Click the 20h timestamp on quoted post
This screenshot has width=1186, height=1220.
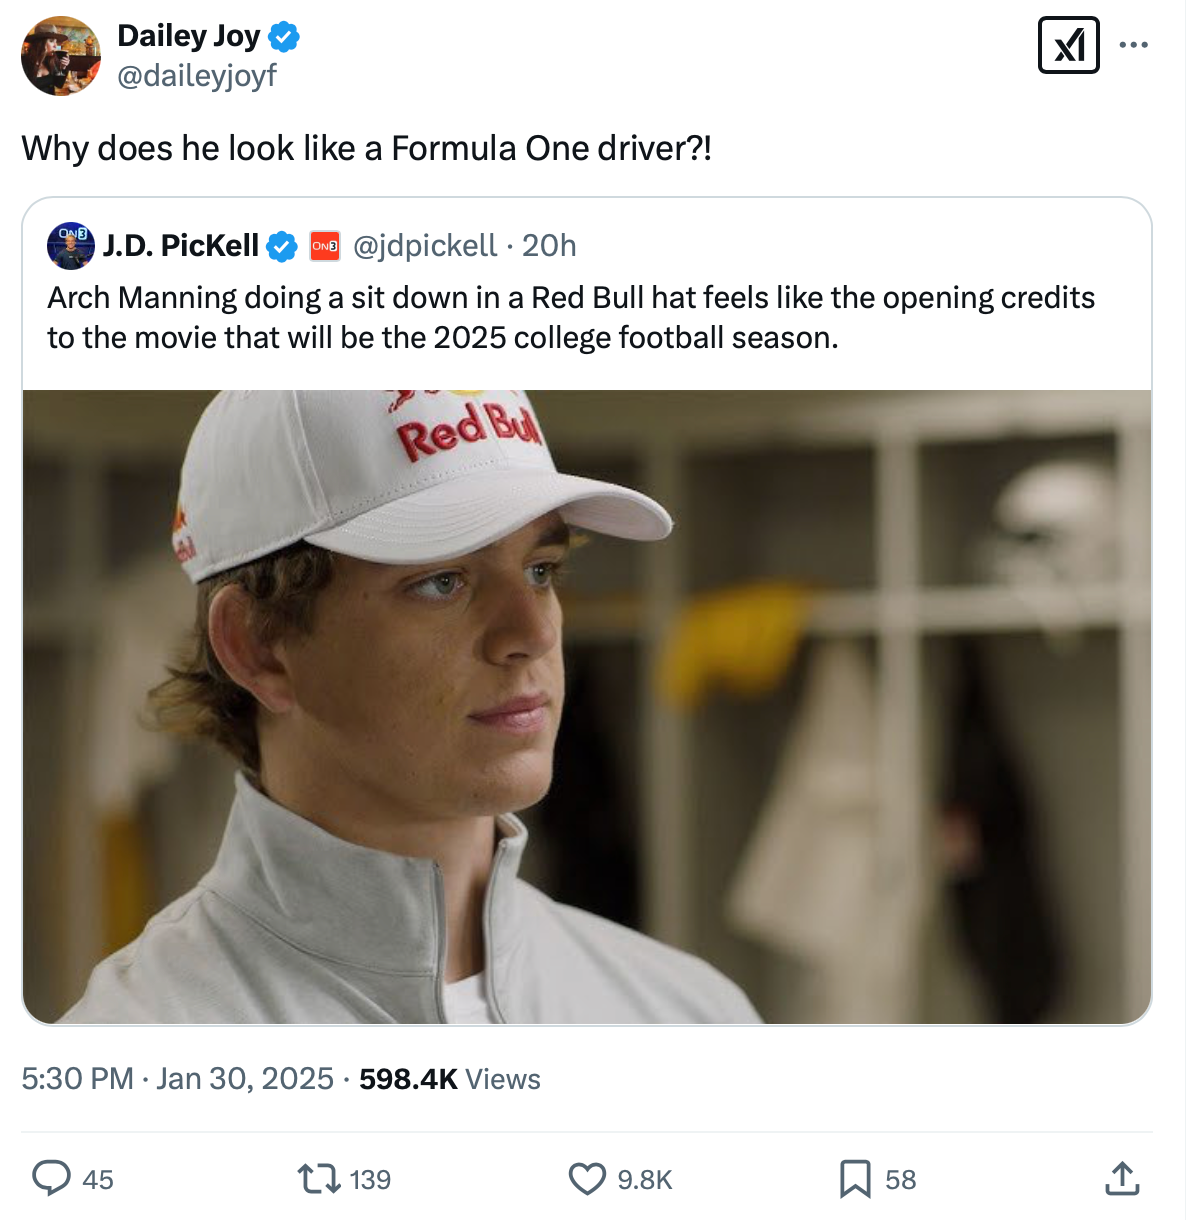[x=549, y=246]
